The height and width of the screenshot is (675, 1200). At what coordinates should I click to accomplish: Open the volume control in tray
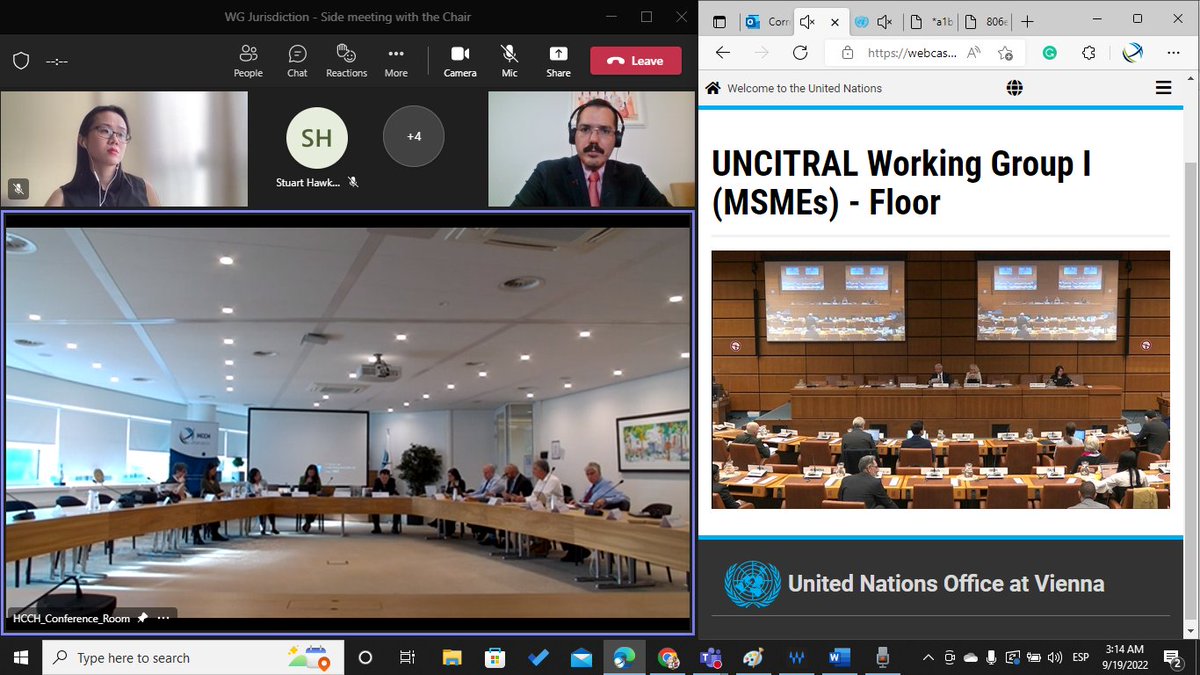(1055, 657)
